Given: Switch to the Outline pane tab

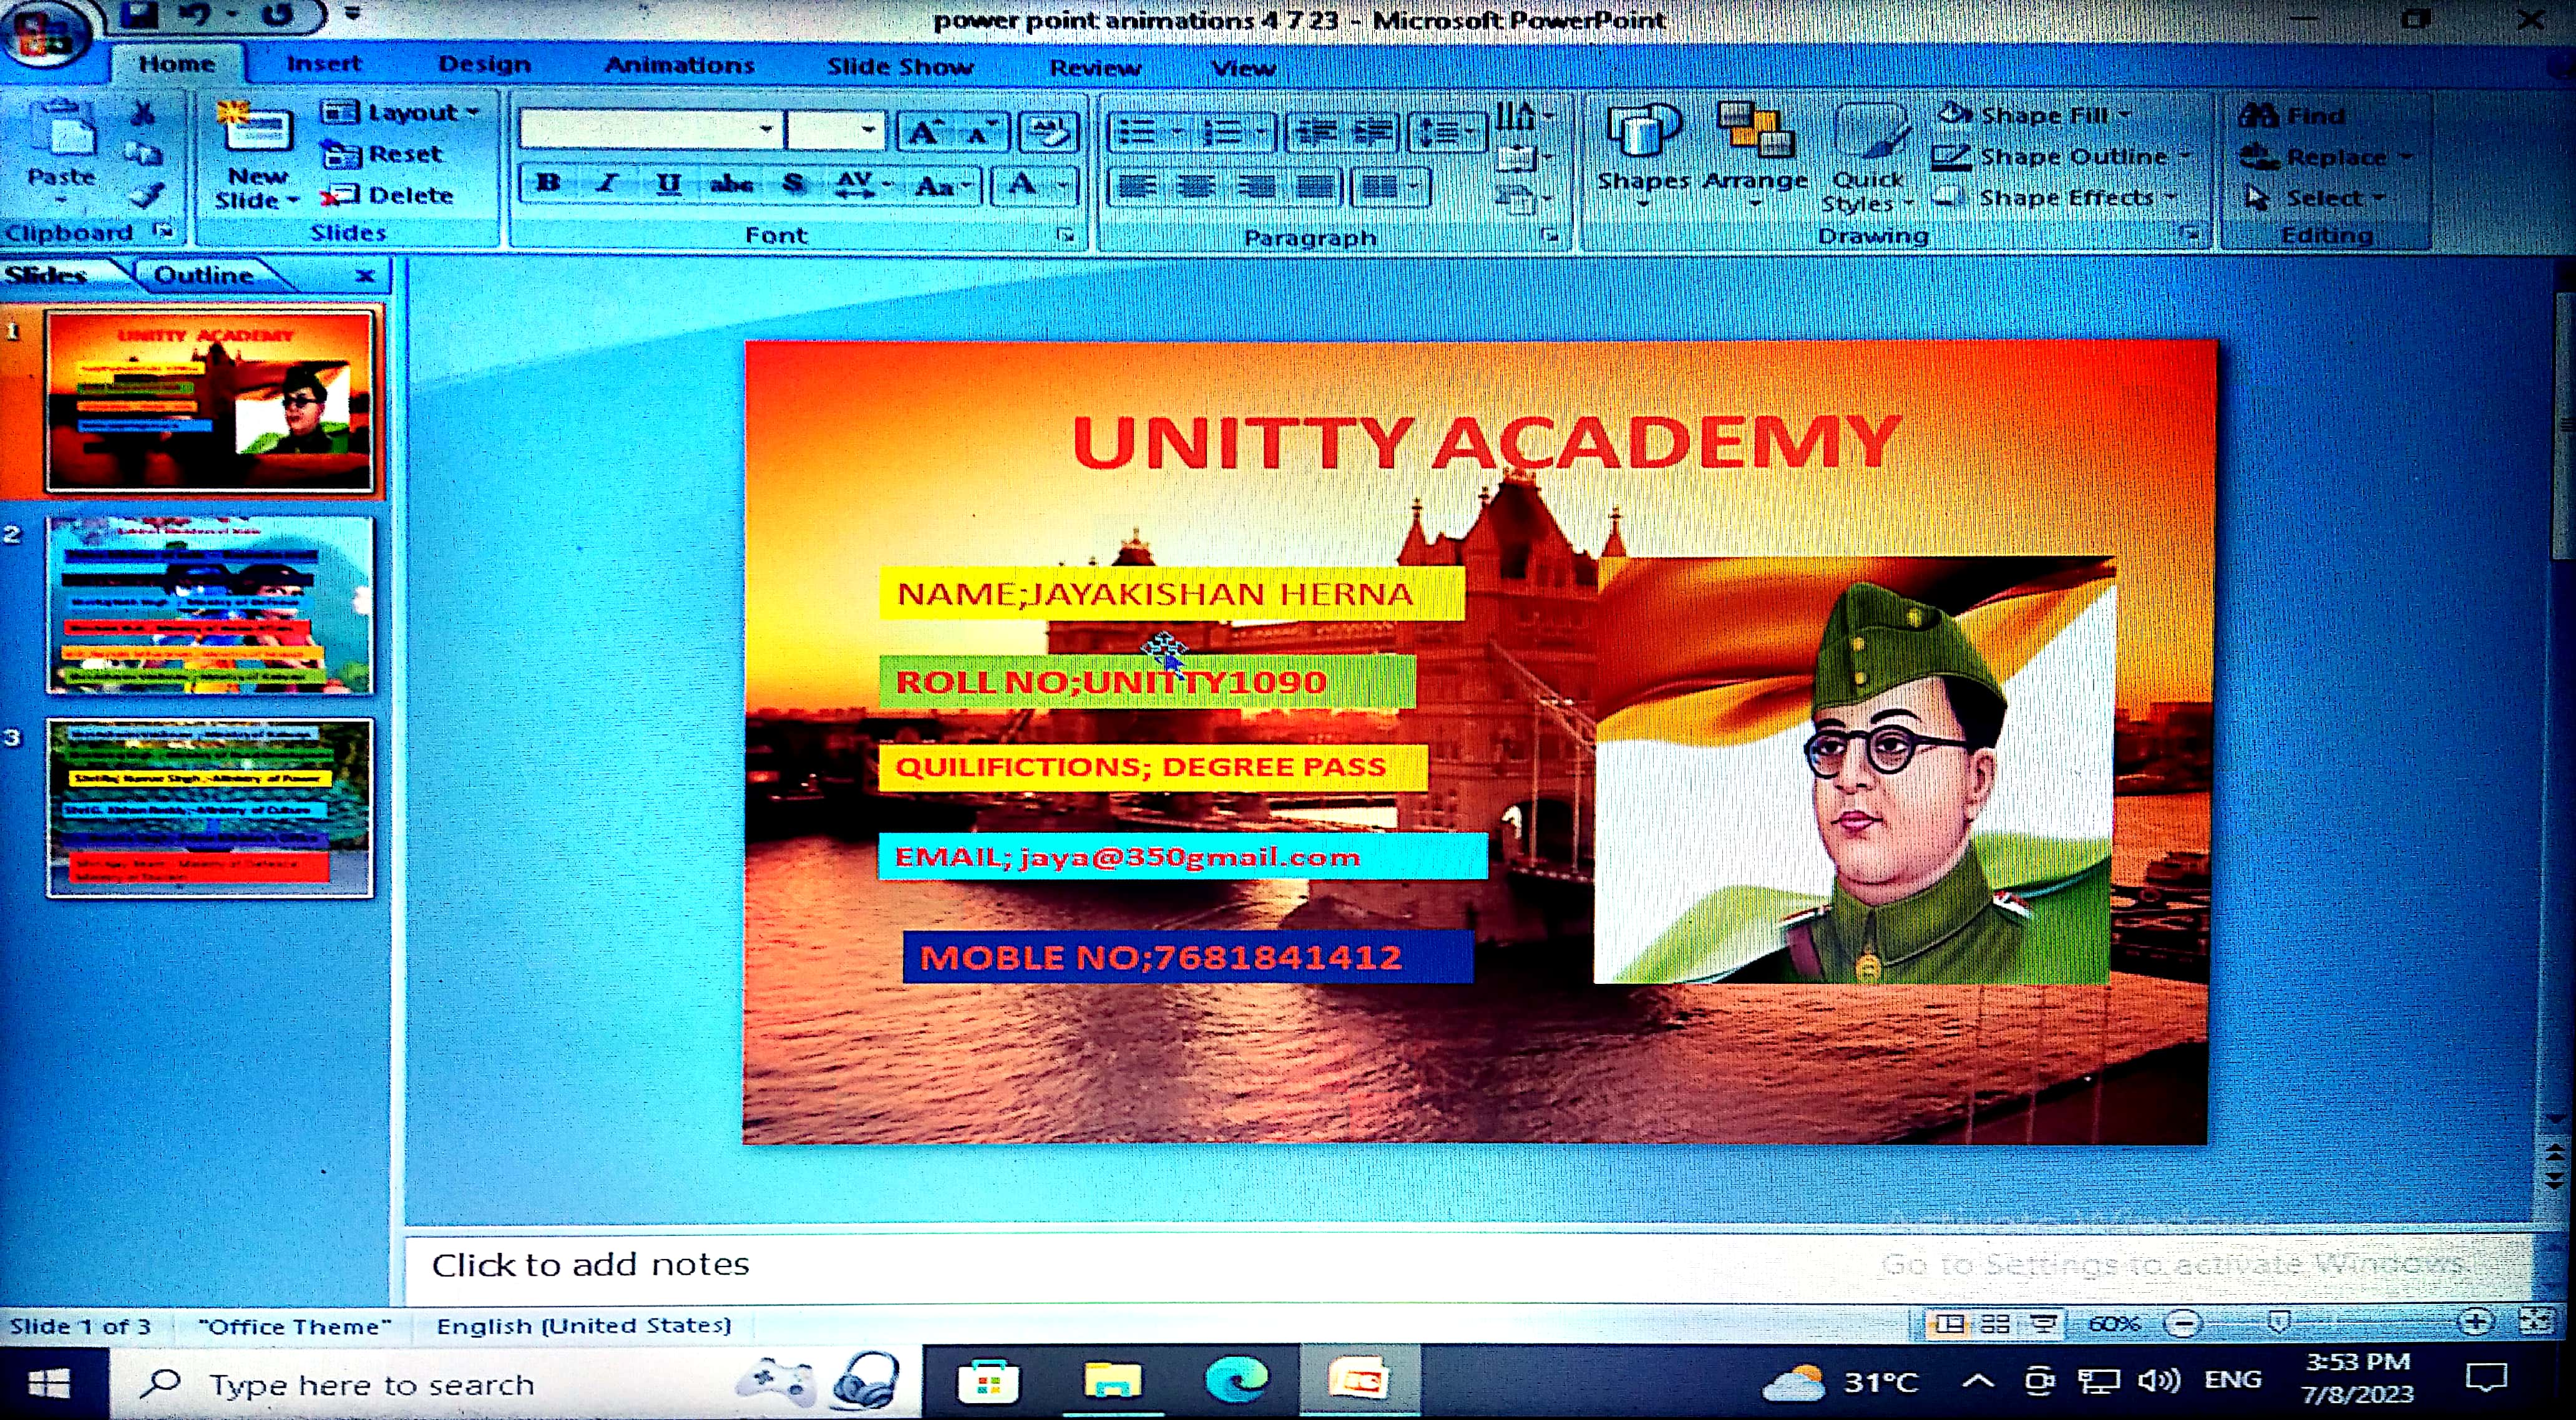Looking at the screenshot, I should (204, 275).
